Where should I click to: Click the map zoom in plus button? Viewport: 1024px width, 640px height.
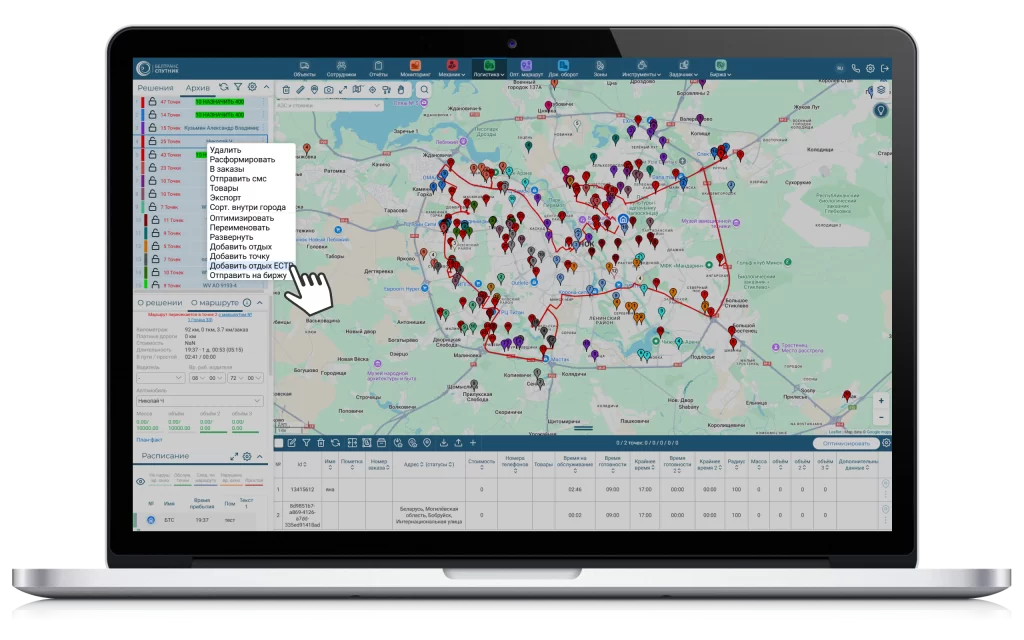[x=881, y=400]
